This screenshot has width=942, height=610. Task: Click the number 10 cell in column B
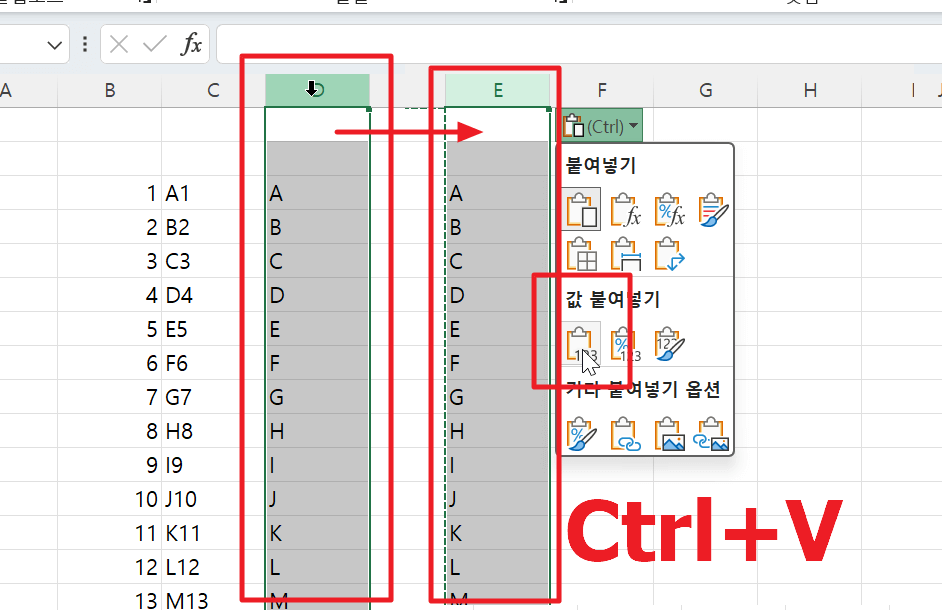(109, 499)
